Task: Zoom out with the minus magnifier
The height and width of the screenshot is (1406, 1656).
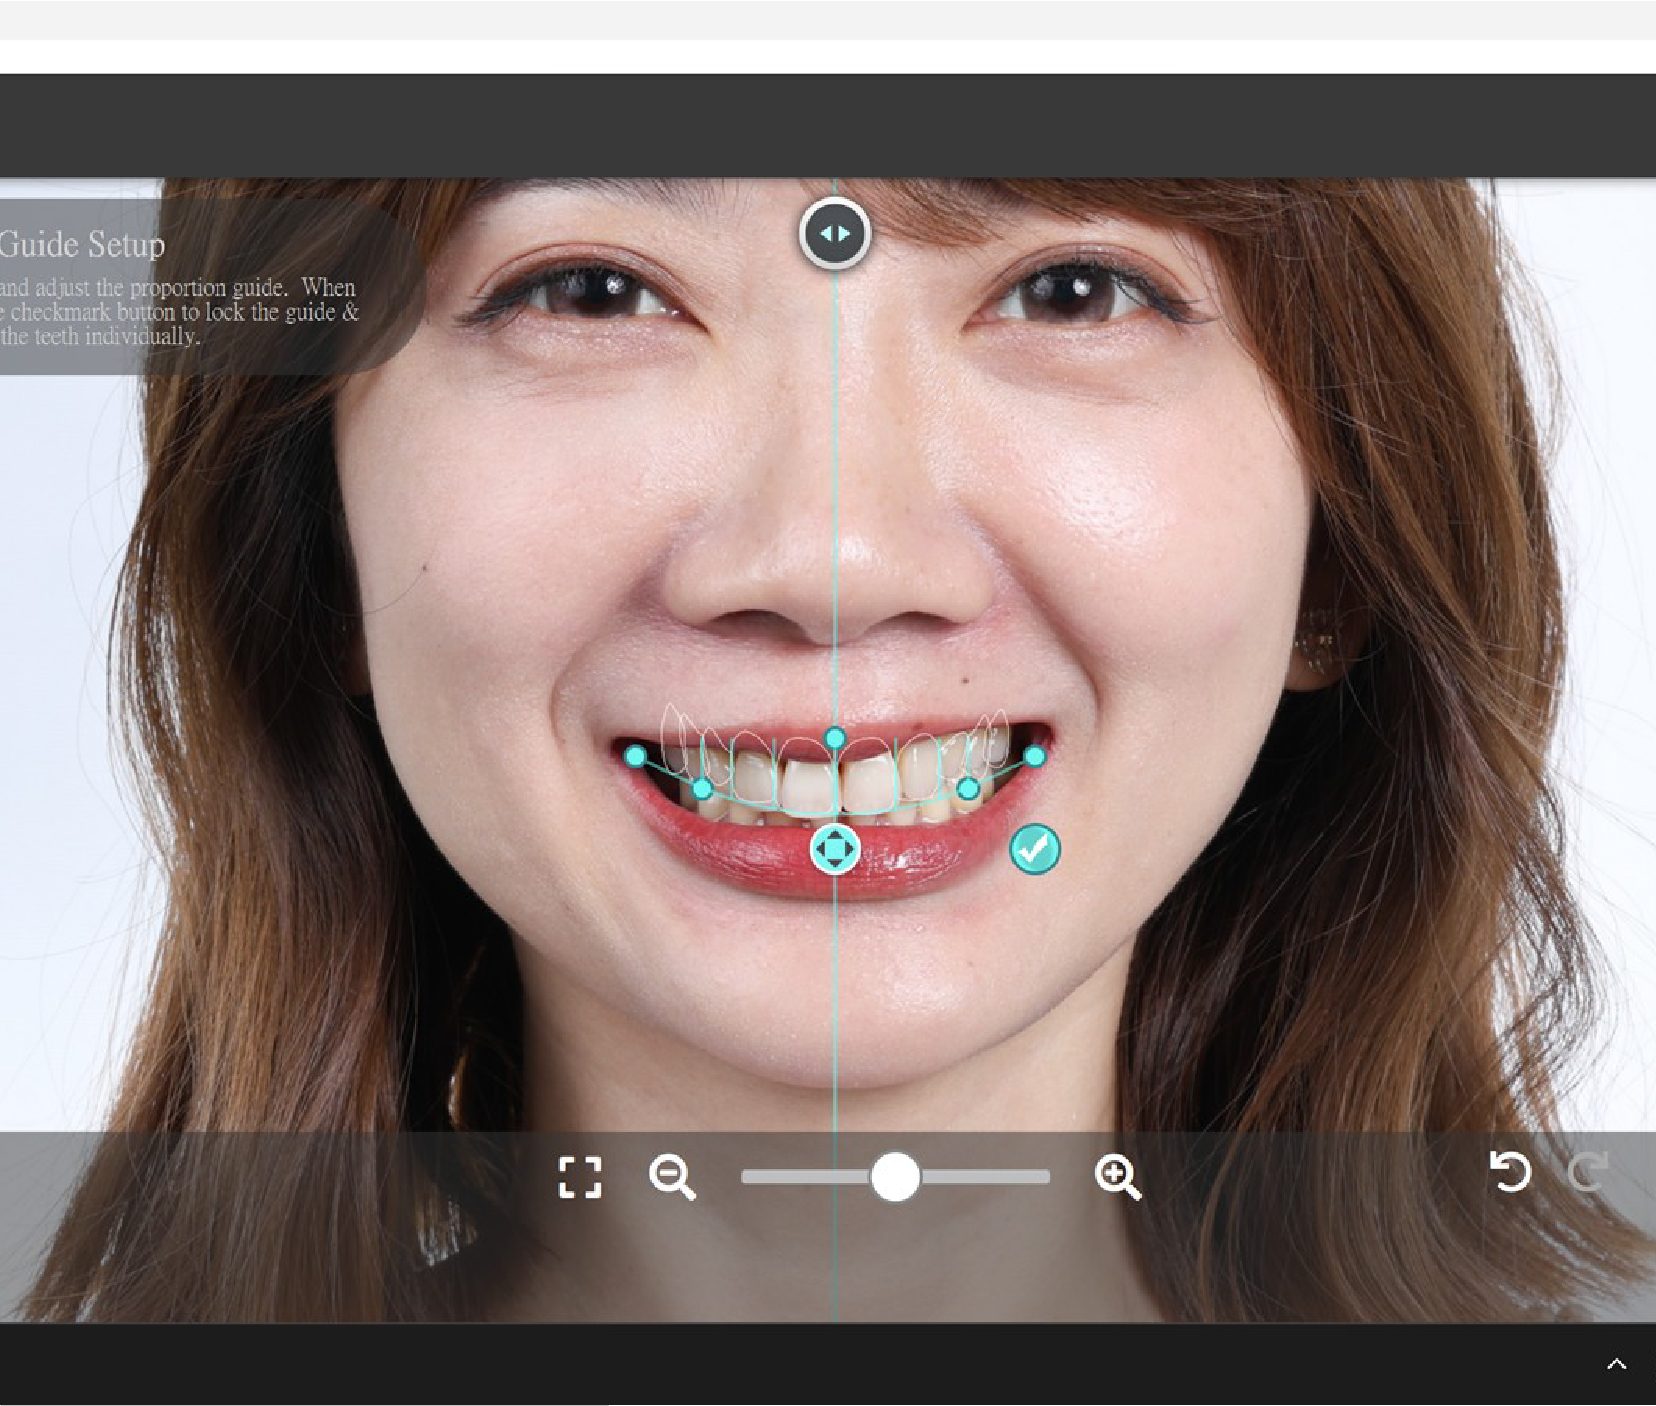Action: click(672, 1177)
